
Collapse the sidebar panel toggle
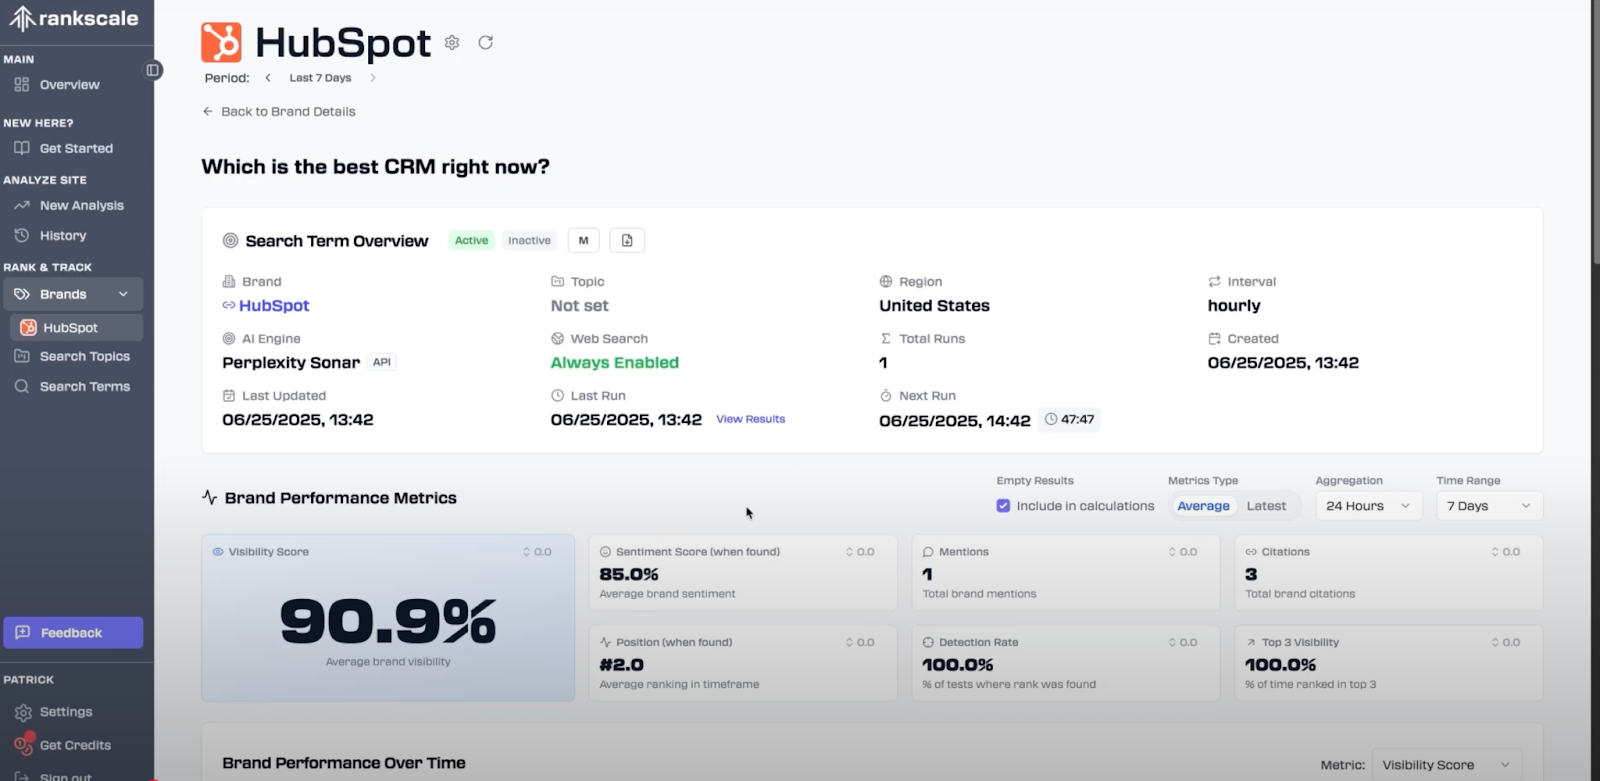[x=153, y=70]
